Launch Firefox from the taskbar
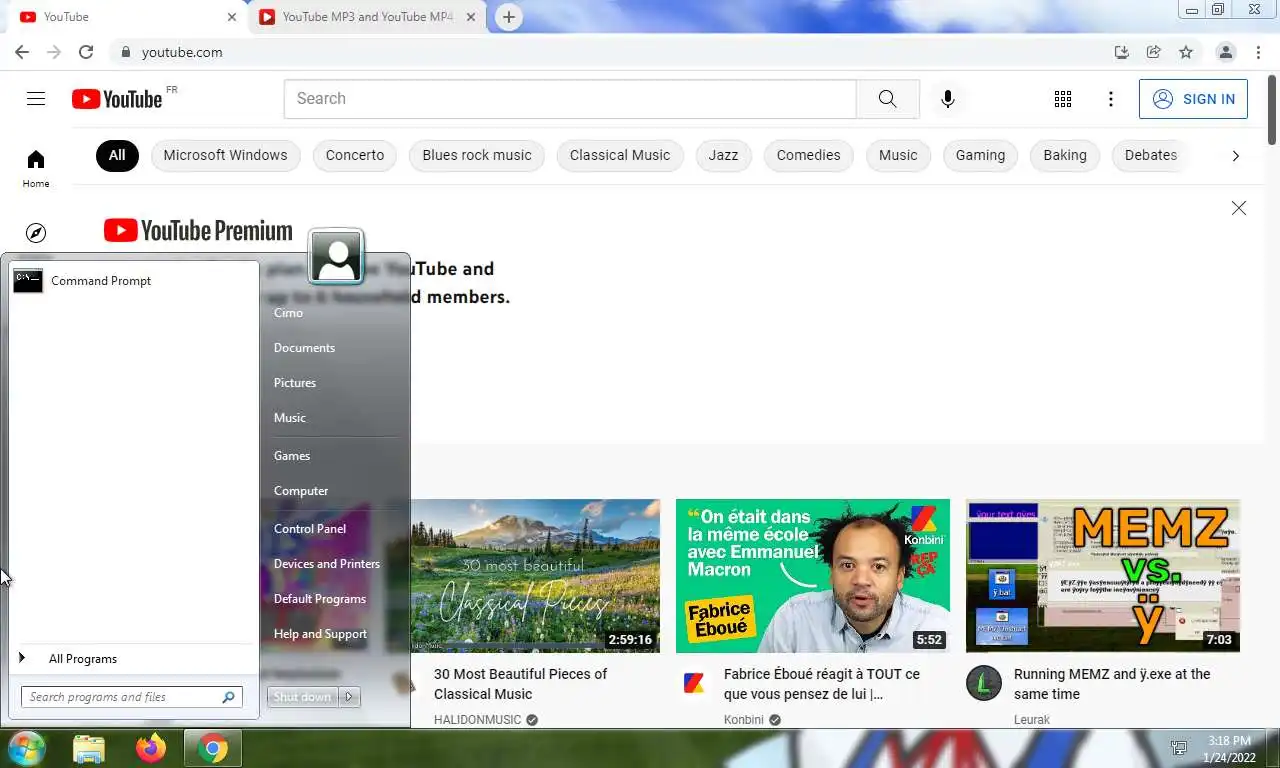 click(x=151, y=748)
